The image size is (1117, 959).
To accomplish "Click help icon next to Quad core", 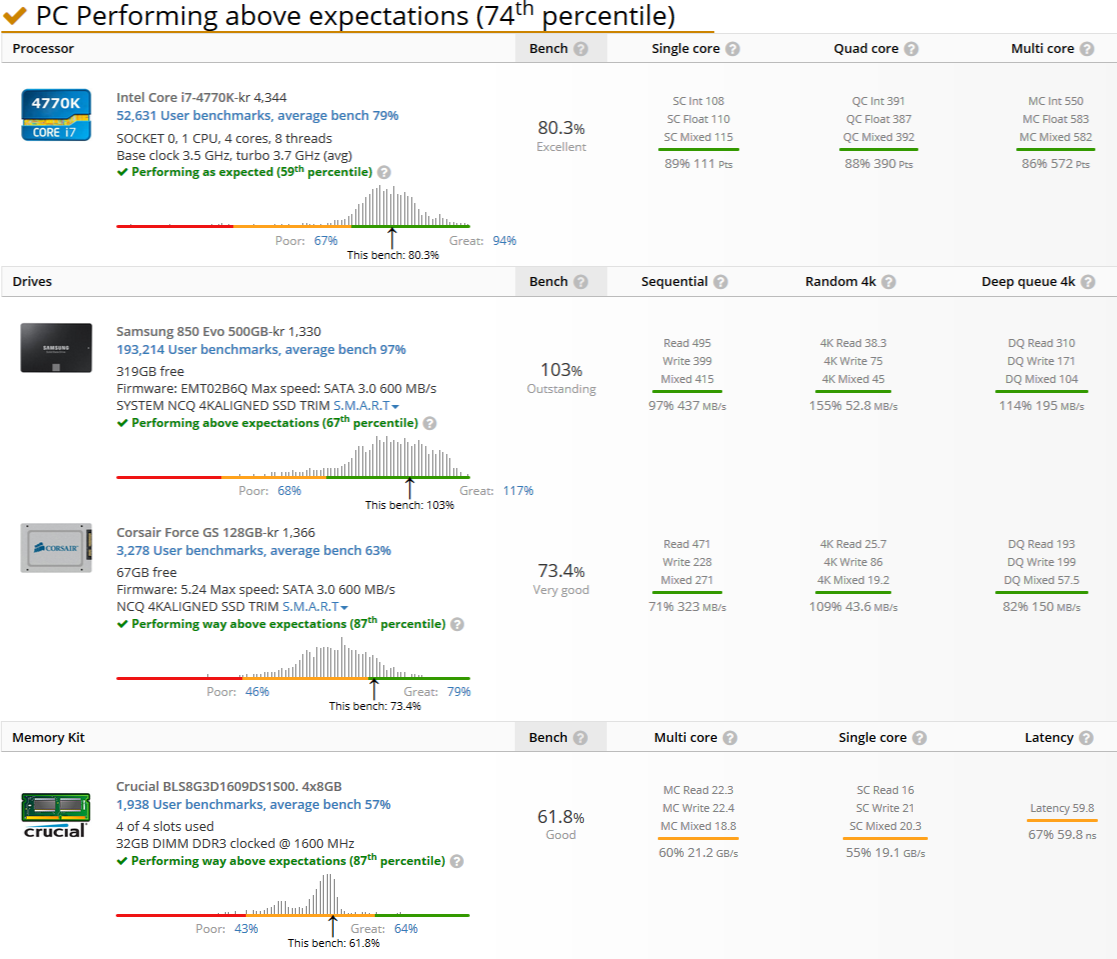I will (x=911, y=48).
